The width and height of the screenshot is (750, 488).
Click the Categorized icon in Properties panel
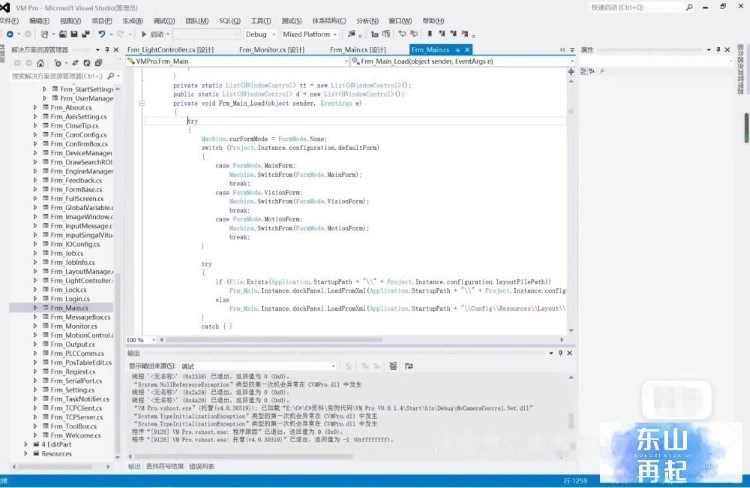[x=584, y=71]
